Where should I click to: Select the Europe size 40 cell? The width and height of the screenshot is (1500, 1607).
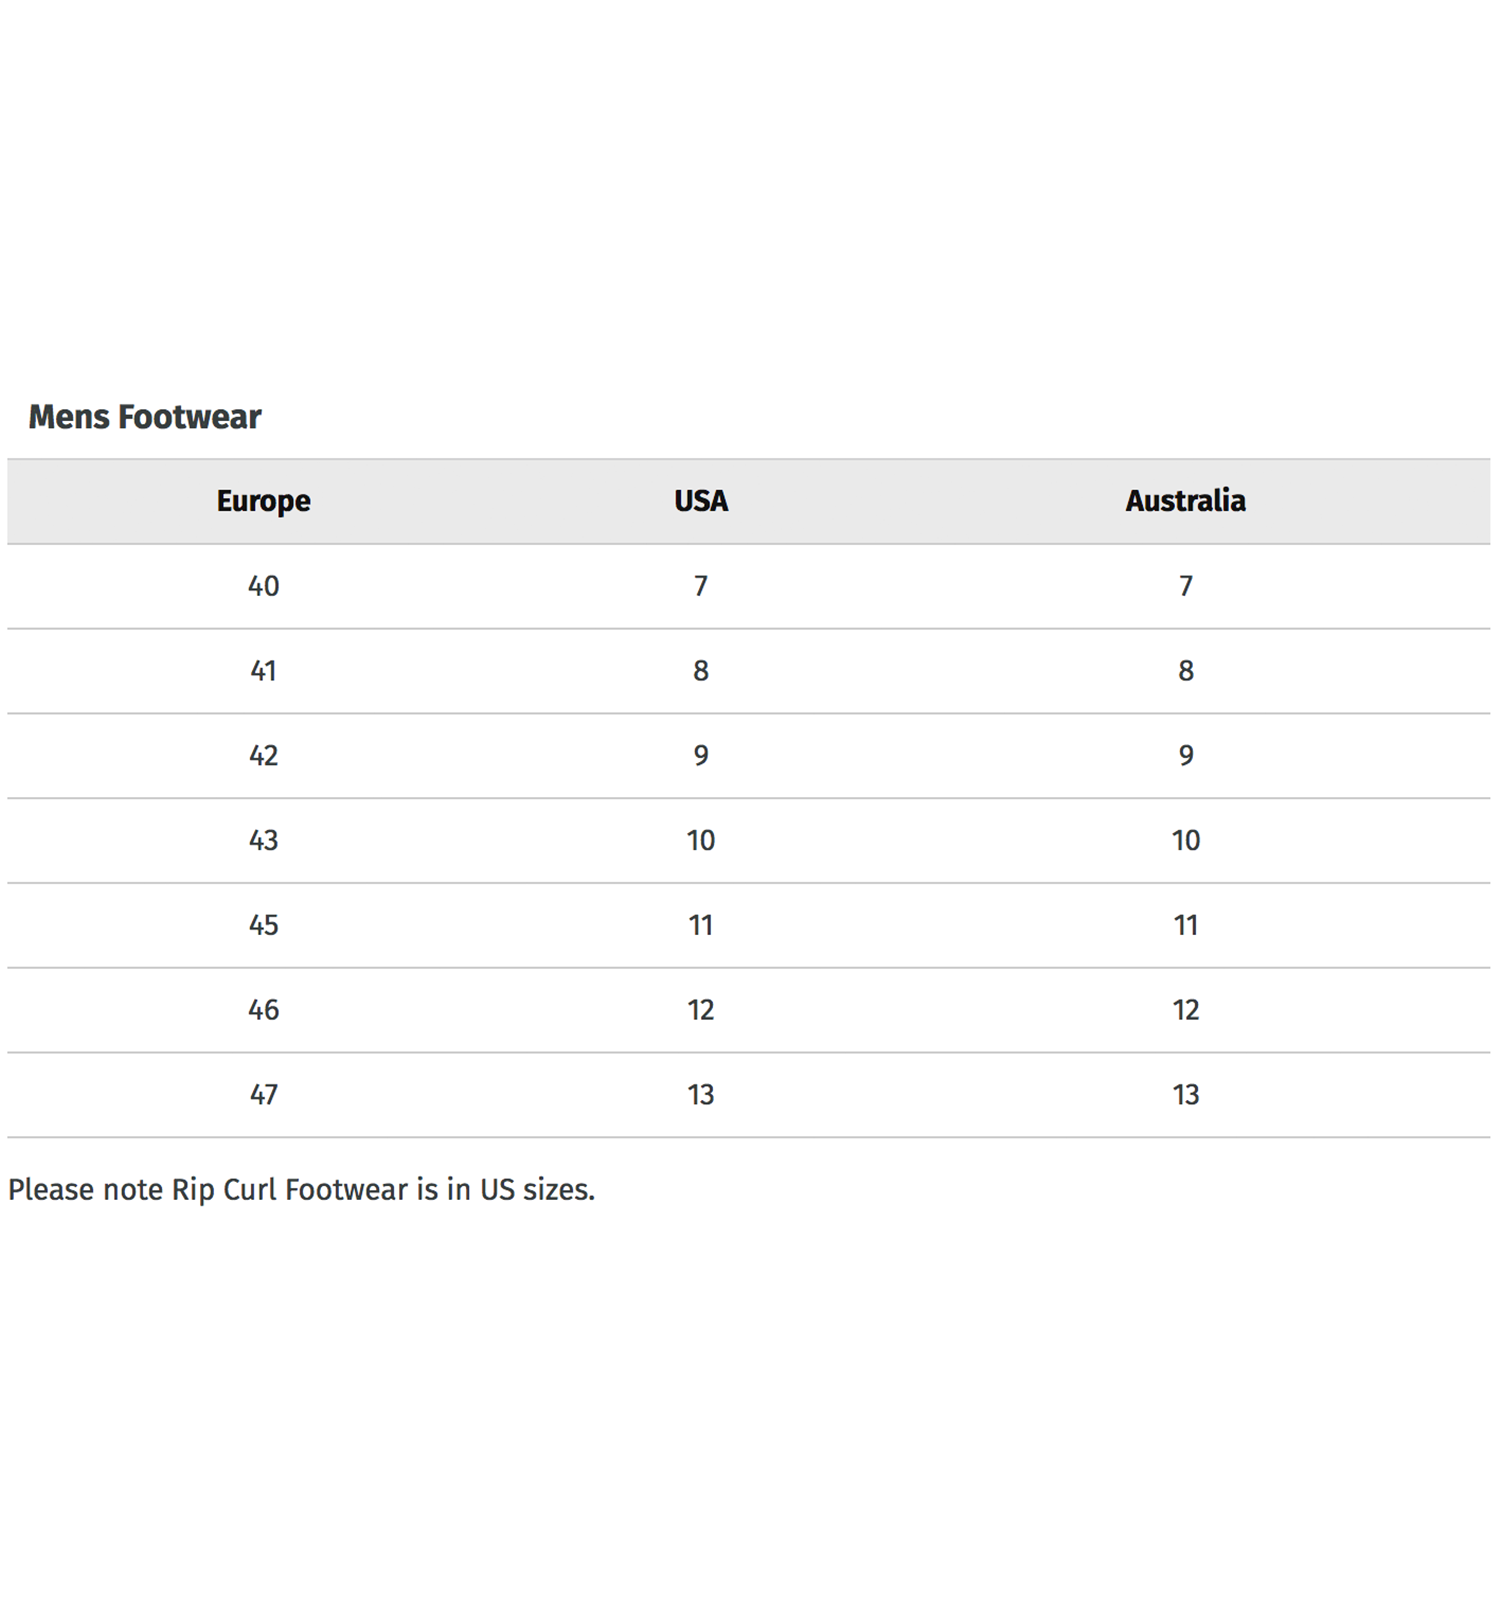click(264, 586)
